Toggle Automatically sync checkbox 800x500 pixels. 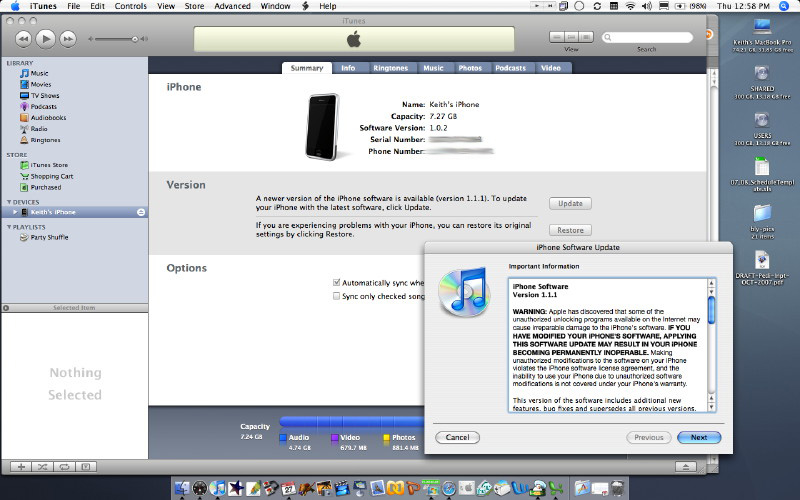[x=336, y=283]
